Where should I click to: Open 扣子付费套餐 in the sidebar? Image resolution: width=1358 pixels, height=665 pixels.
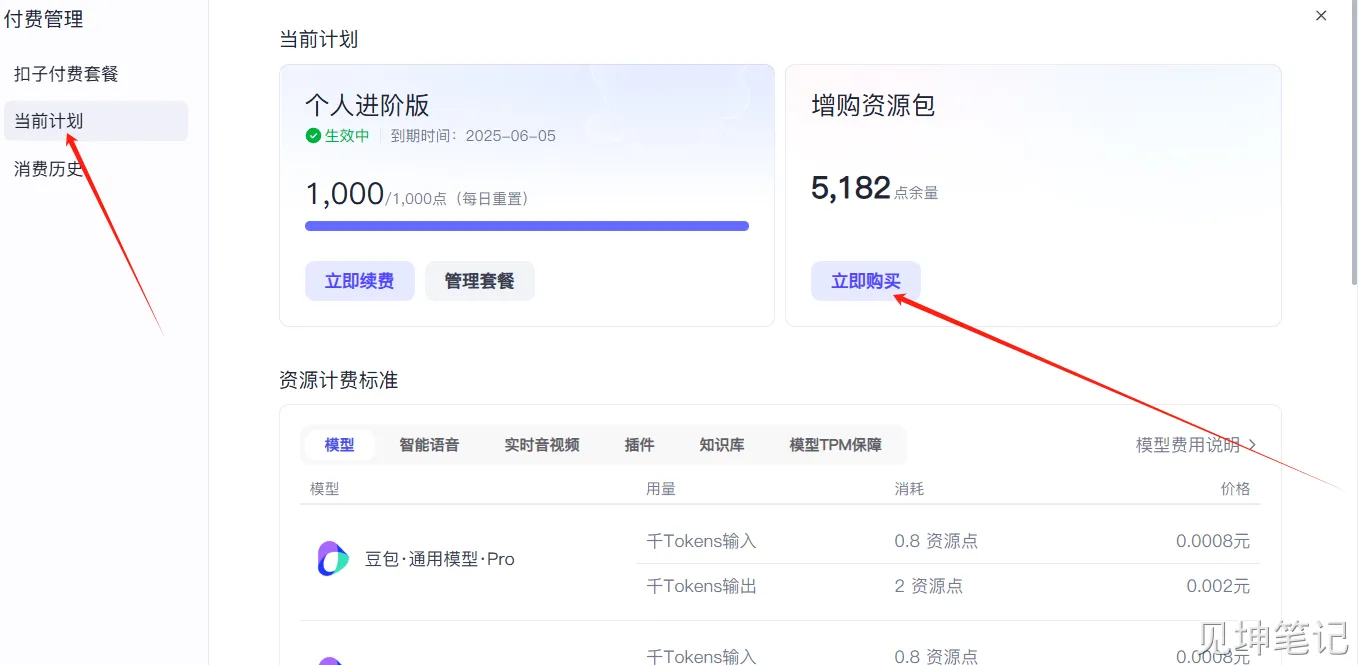click(x=66, y=74)
